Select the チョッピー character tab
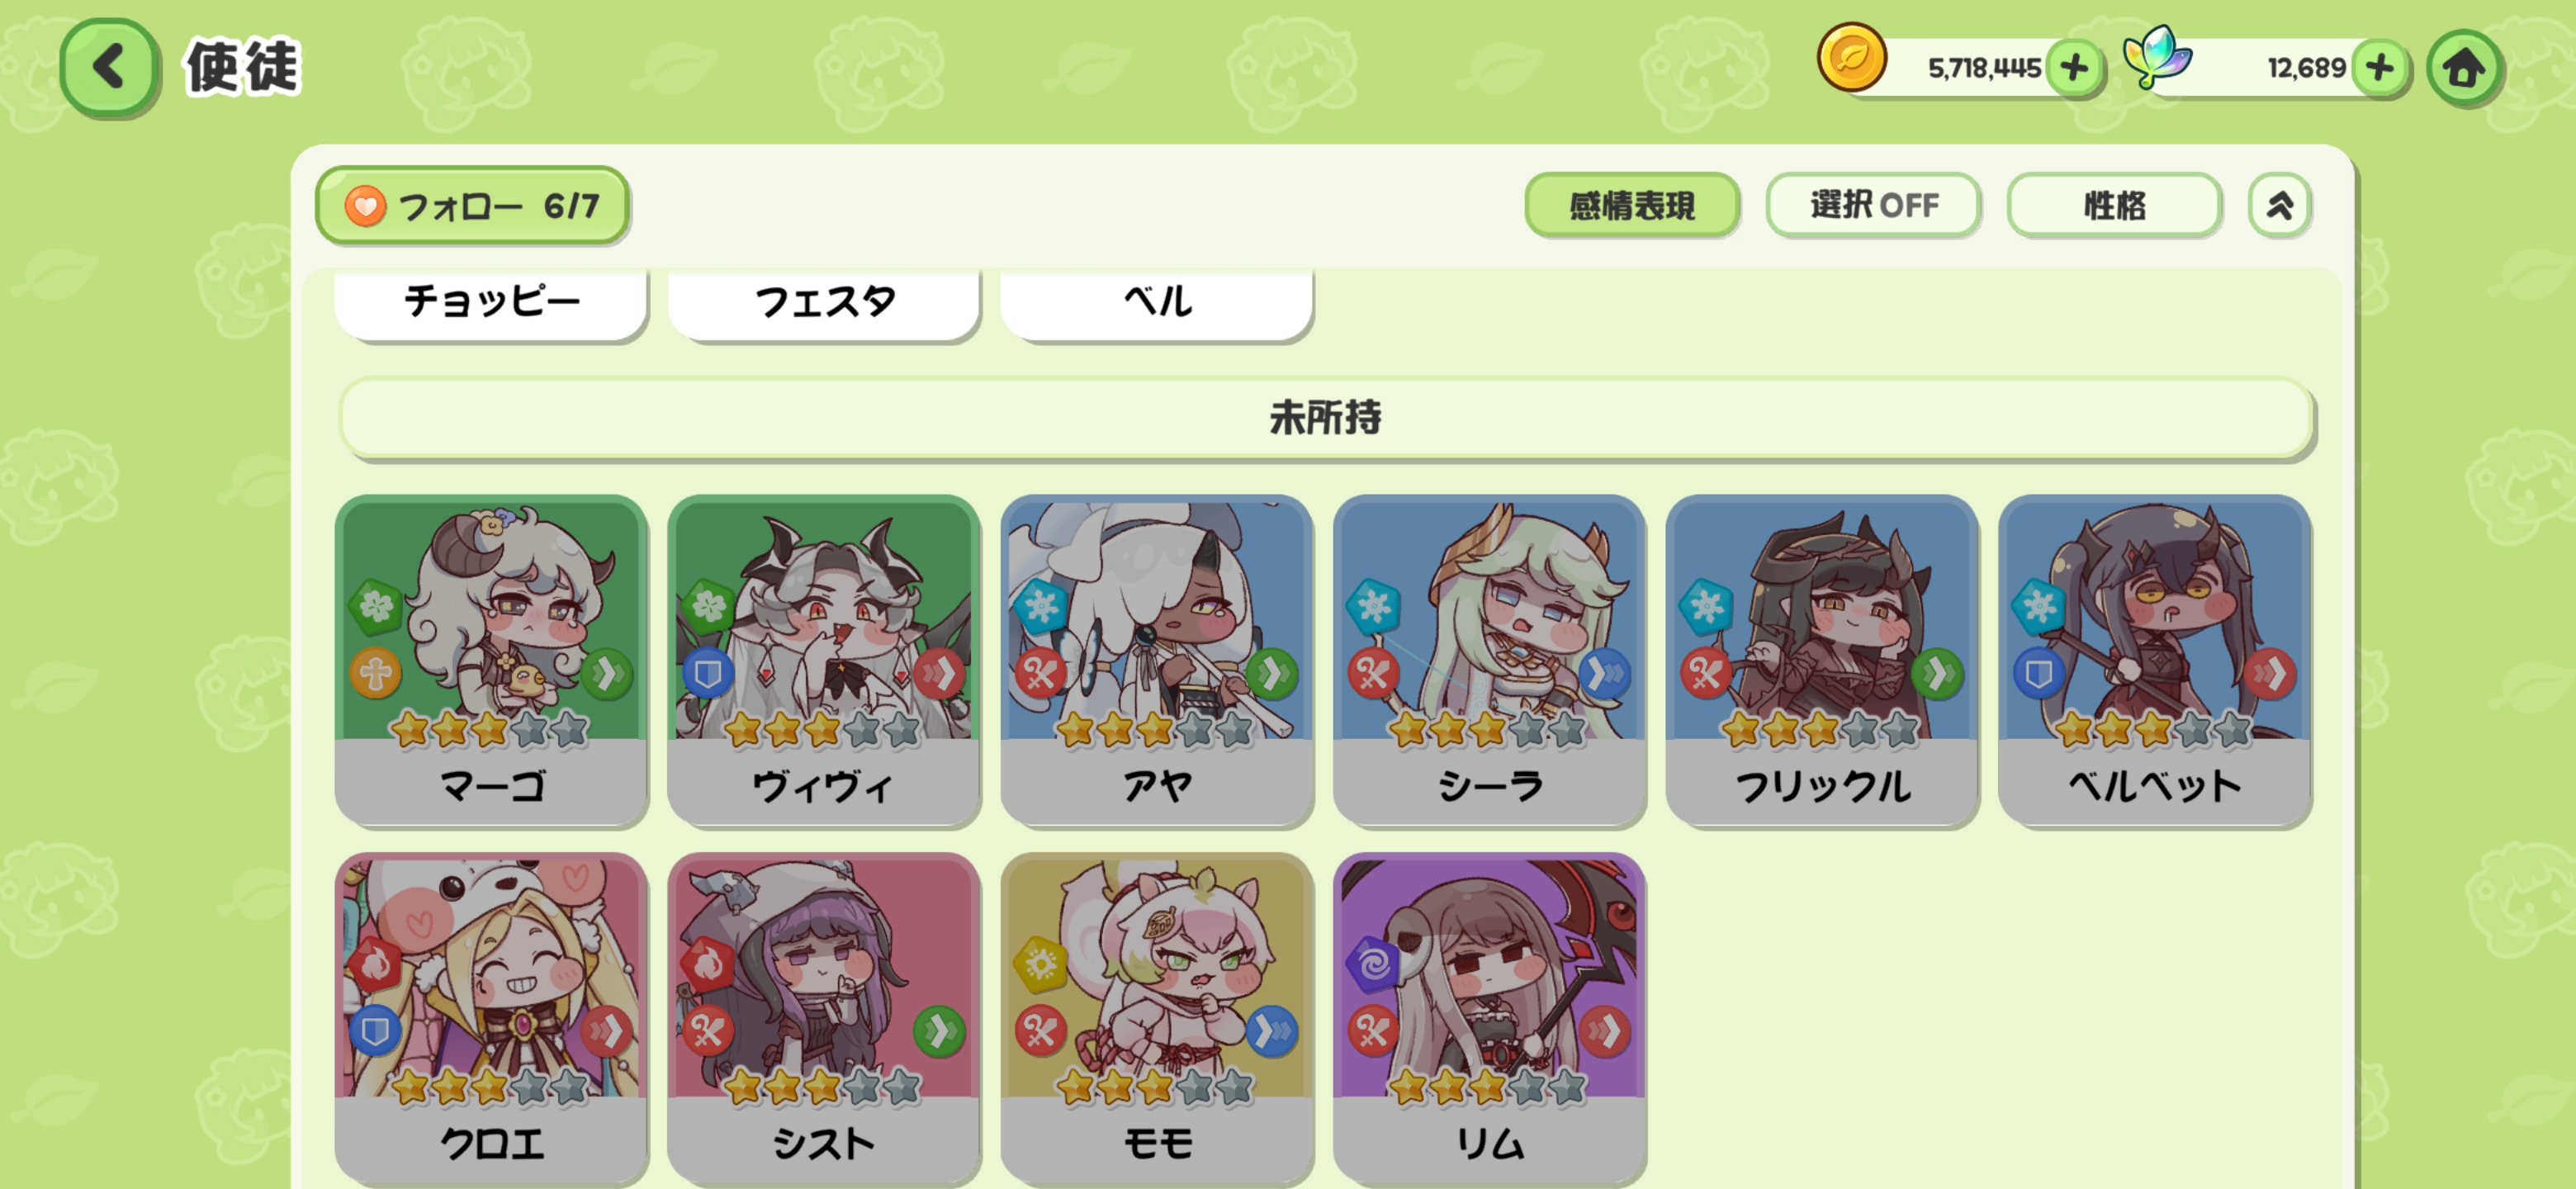The height and width of the screenshot is (1189, 2576). pyautogui.click(x=491, y=301)
